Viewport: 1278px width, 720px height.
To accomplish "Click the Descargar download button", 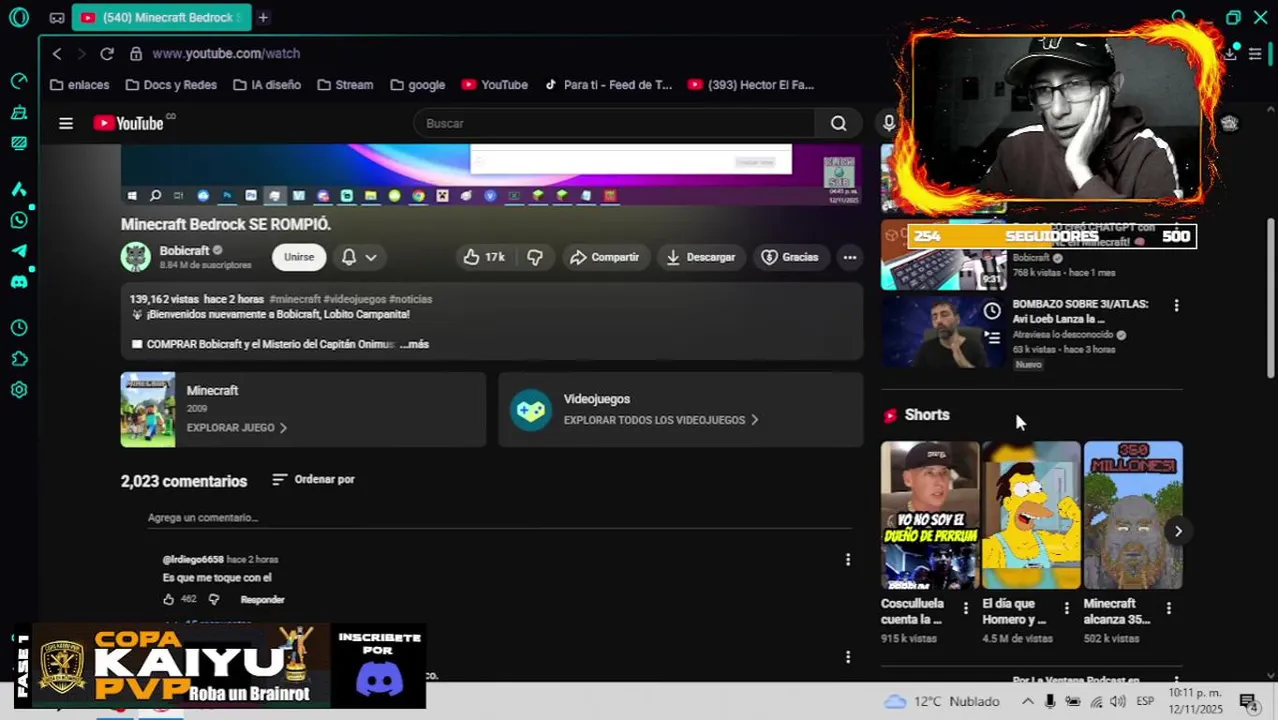I will (701, 257).
